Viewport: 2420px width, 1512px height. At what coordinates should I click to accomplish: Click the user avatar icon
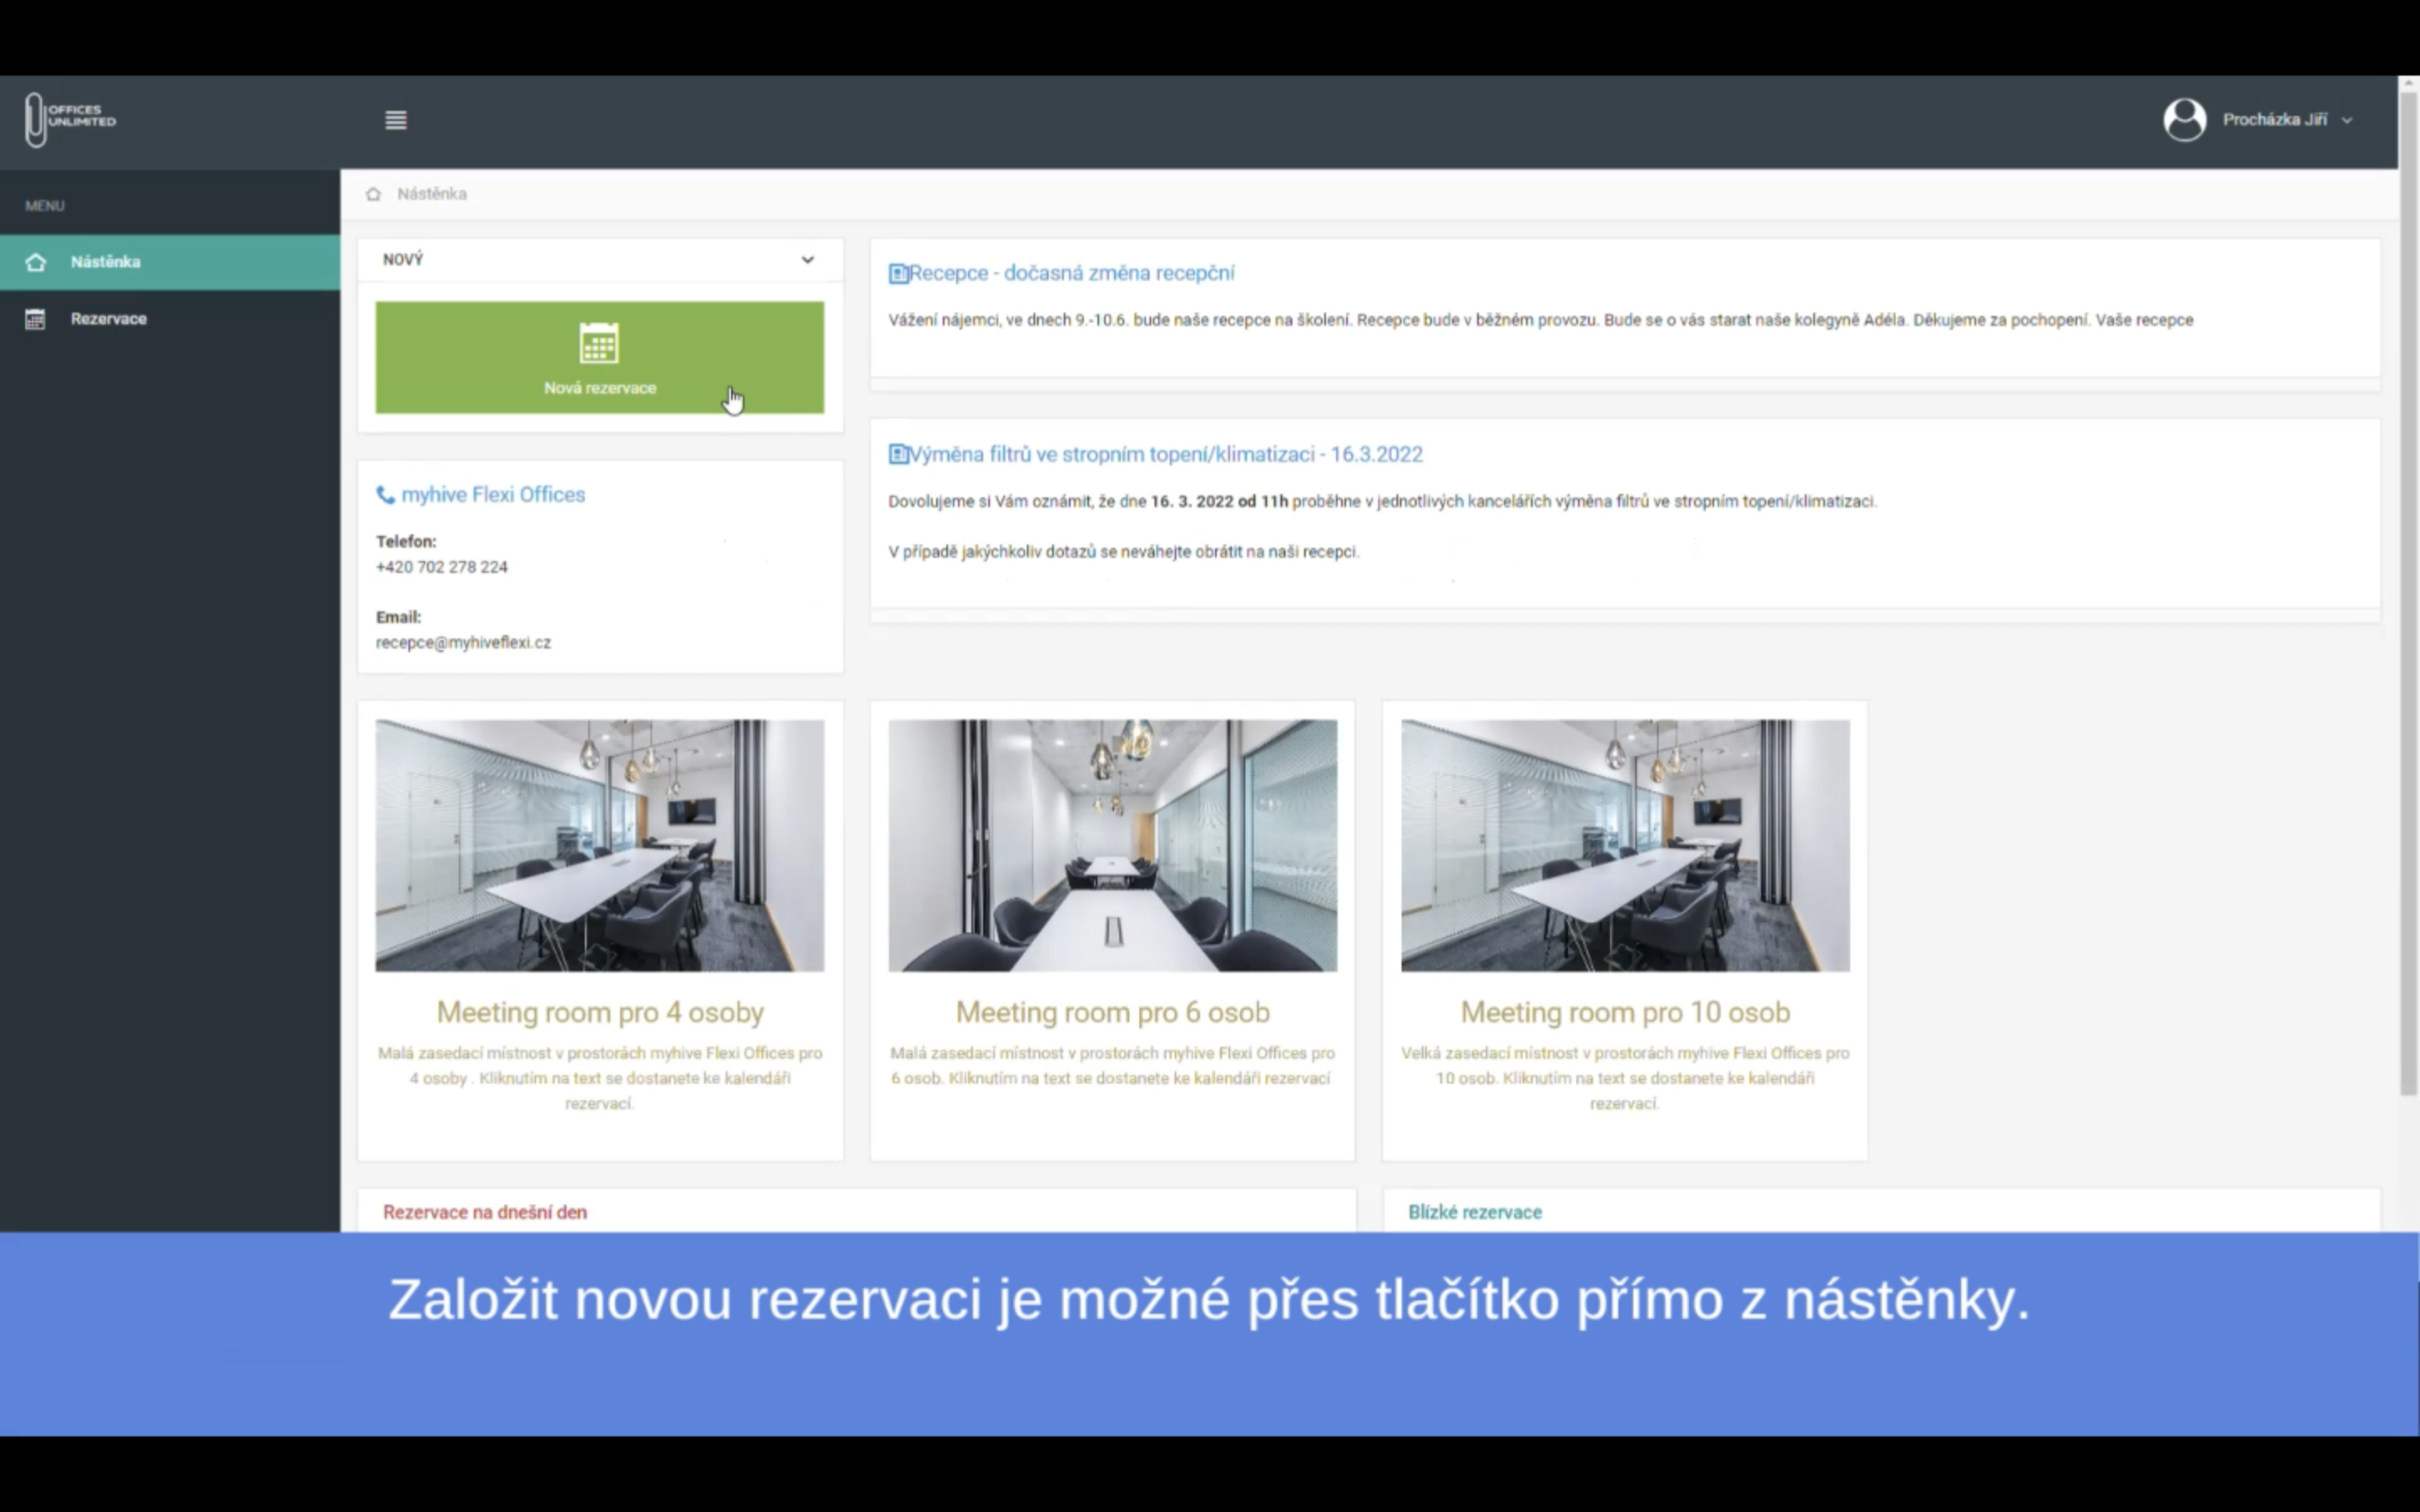[x=2184, y=120]
